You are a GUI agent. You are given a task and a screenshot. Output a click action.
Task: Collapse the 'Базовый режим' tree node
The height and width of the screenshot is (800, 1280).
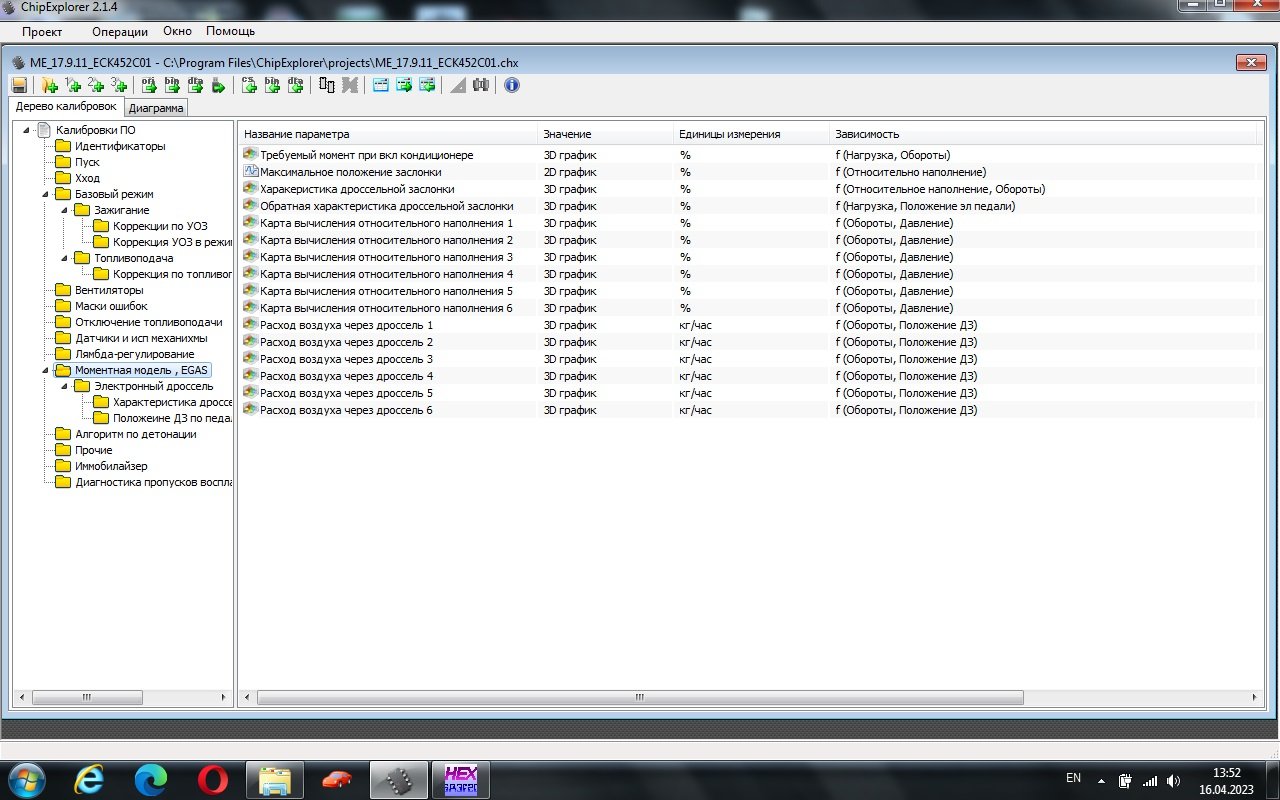point(45,194)
